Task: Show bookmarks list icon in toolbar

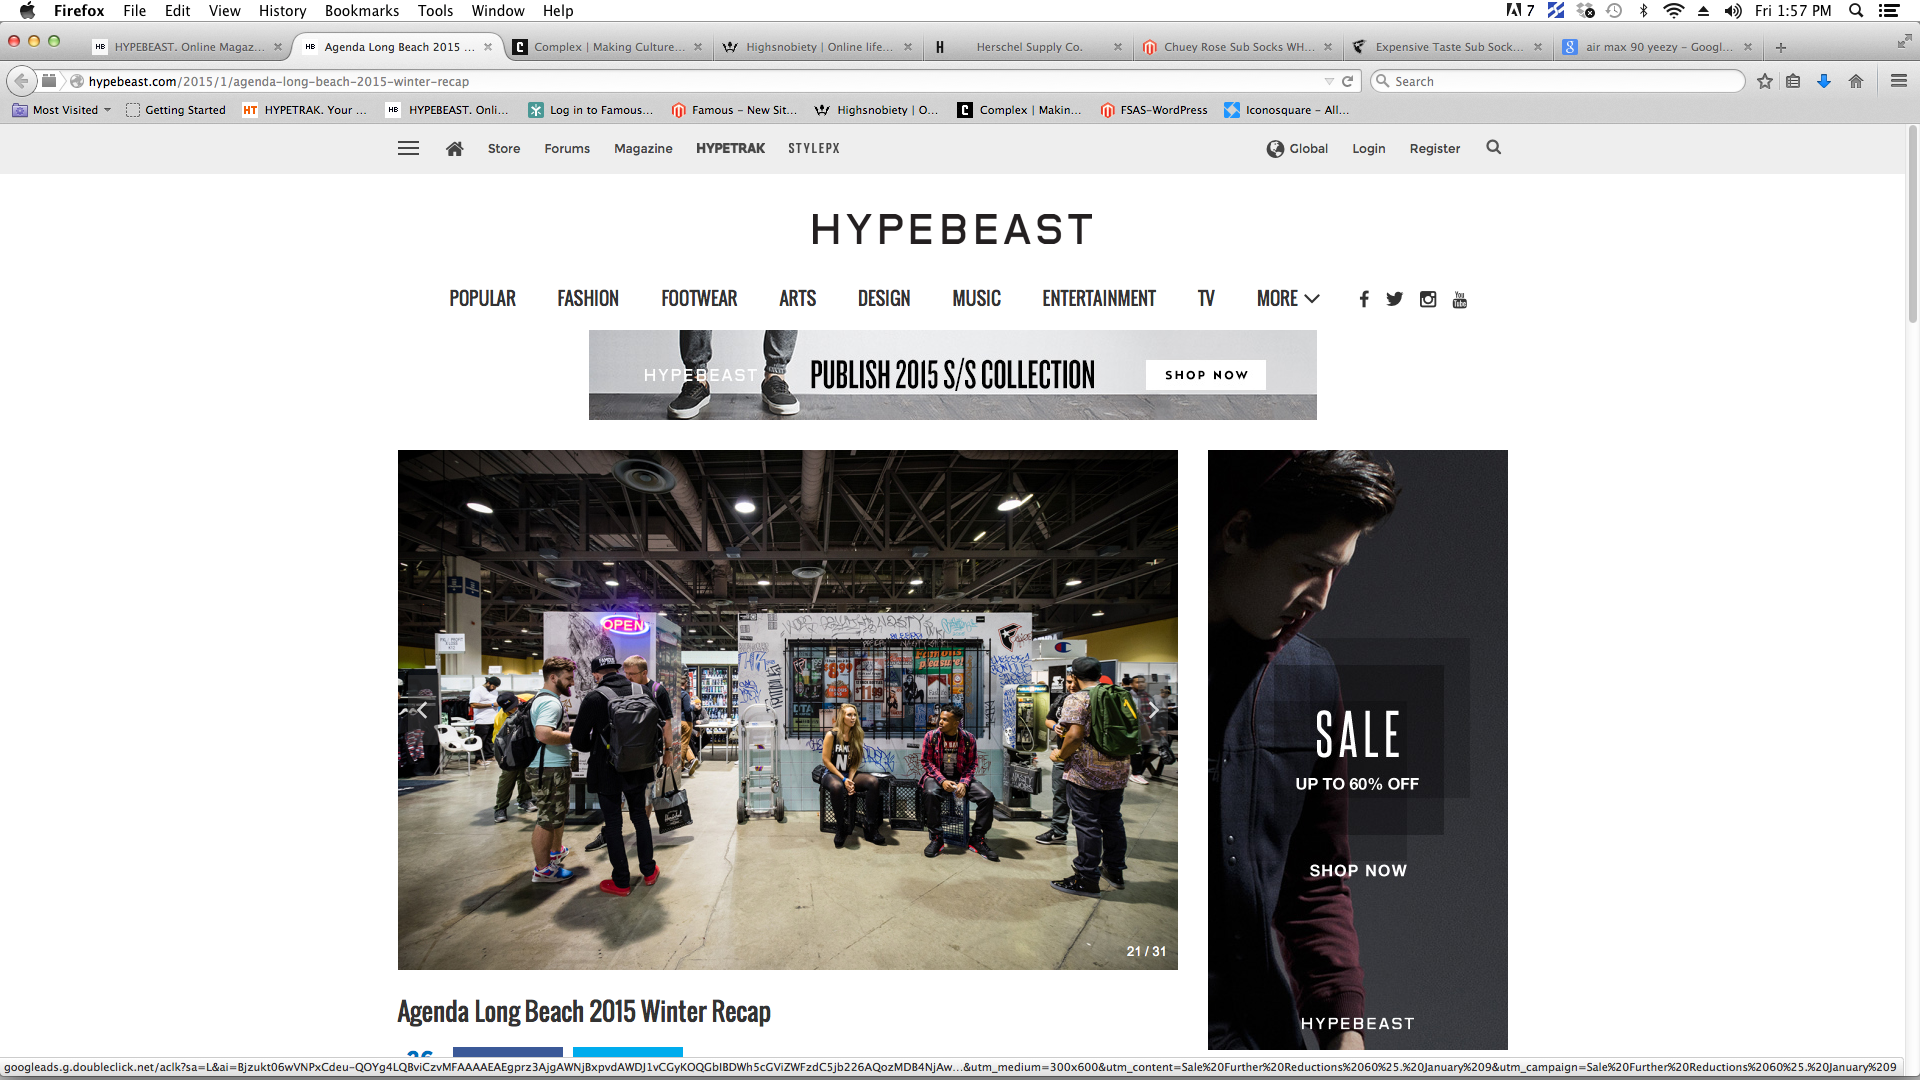Action: pos(1793,81)
